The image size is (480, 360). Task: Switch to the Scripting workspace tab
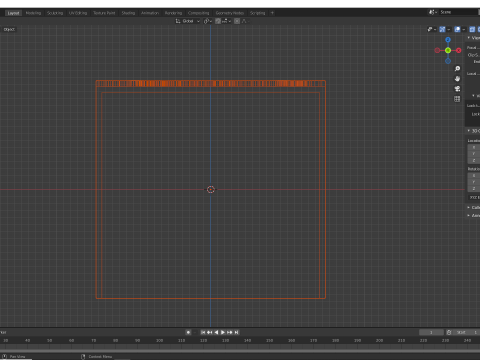pyautogui.click(x=258, y=13)
